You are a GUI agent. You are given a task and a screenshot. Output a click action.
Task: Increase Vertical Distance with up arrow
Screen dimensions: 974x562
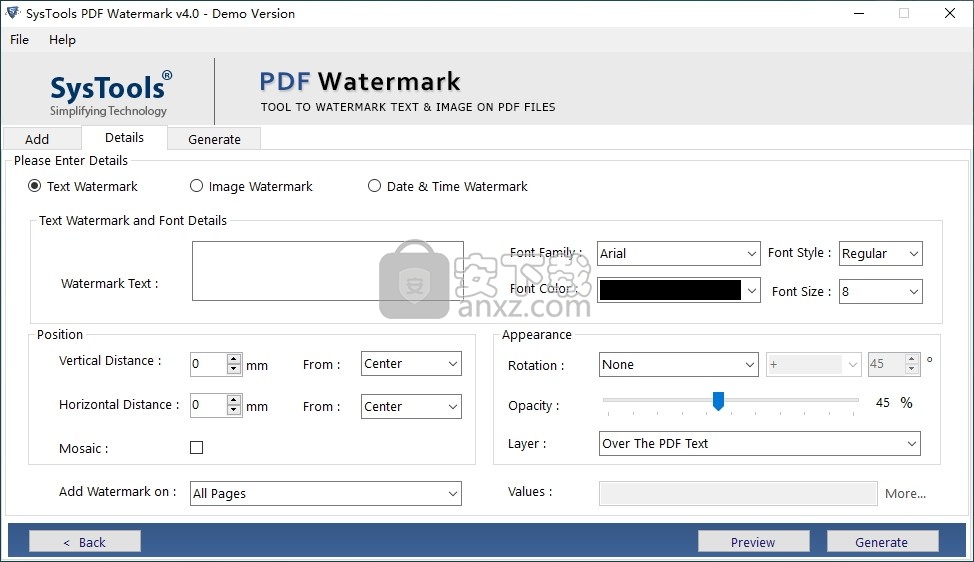(234, 358)
